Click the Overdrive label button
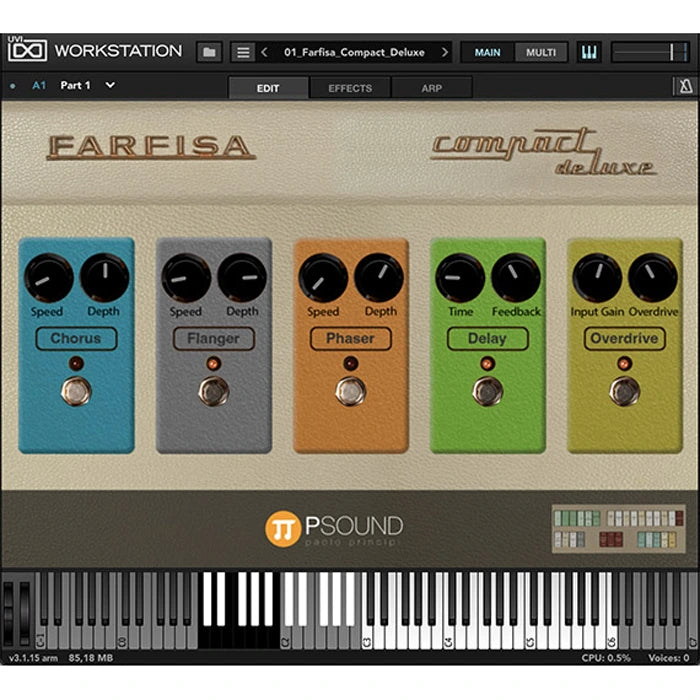700x700 pixels. click(x=625, y=338)
